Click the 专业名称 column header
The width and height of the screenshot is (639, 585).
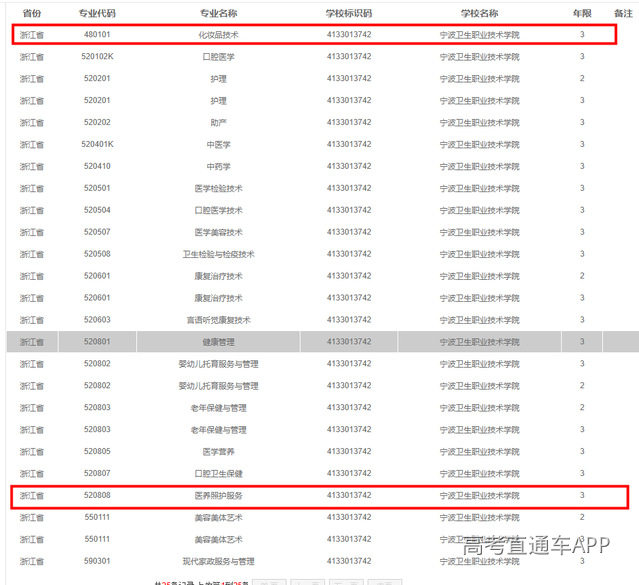pos(217,13)
